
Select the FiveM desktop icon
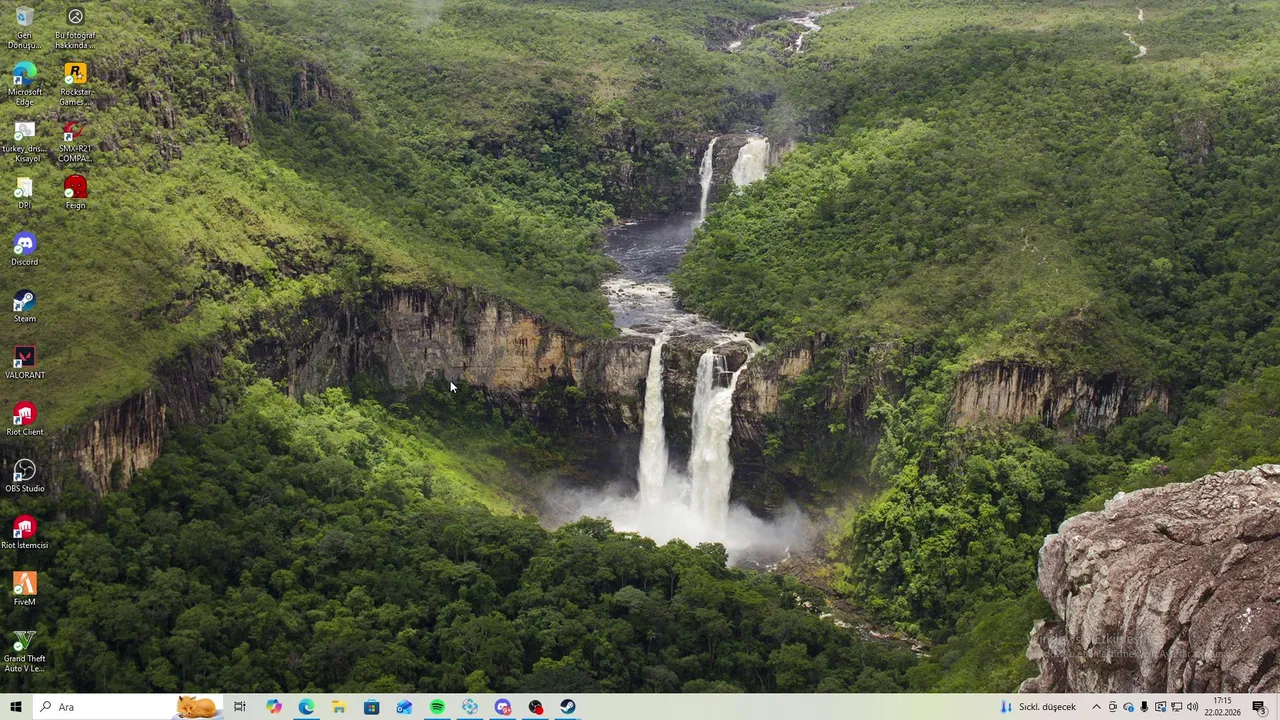point(24,590)
